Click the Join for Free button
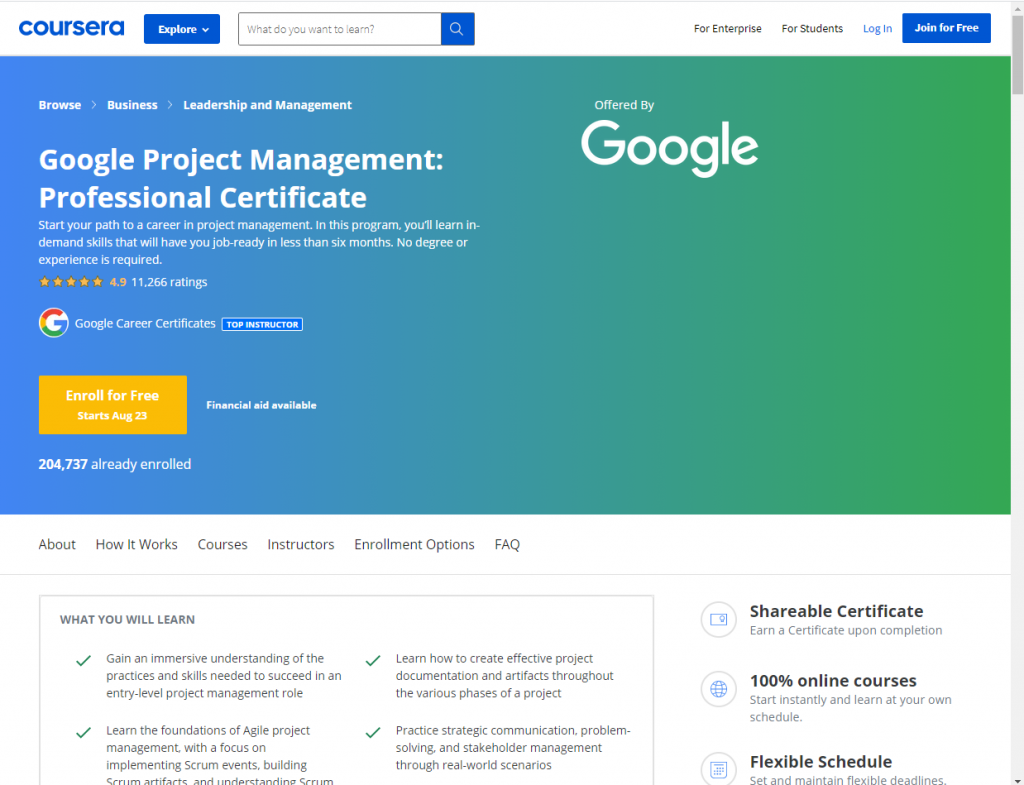Image resolution: width=1024 pixels, height=785 pixels. coord(946,28)
